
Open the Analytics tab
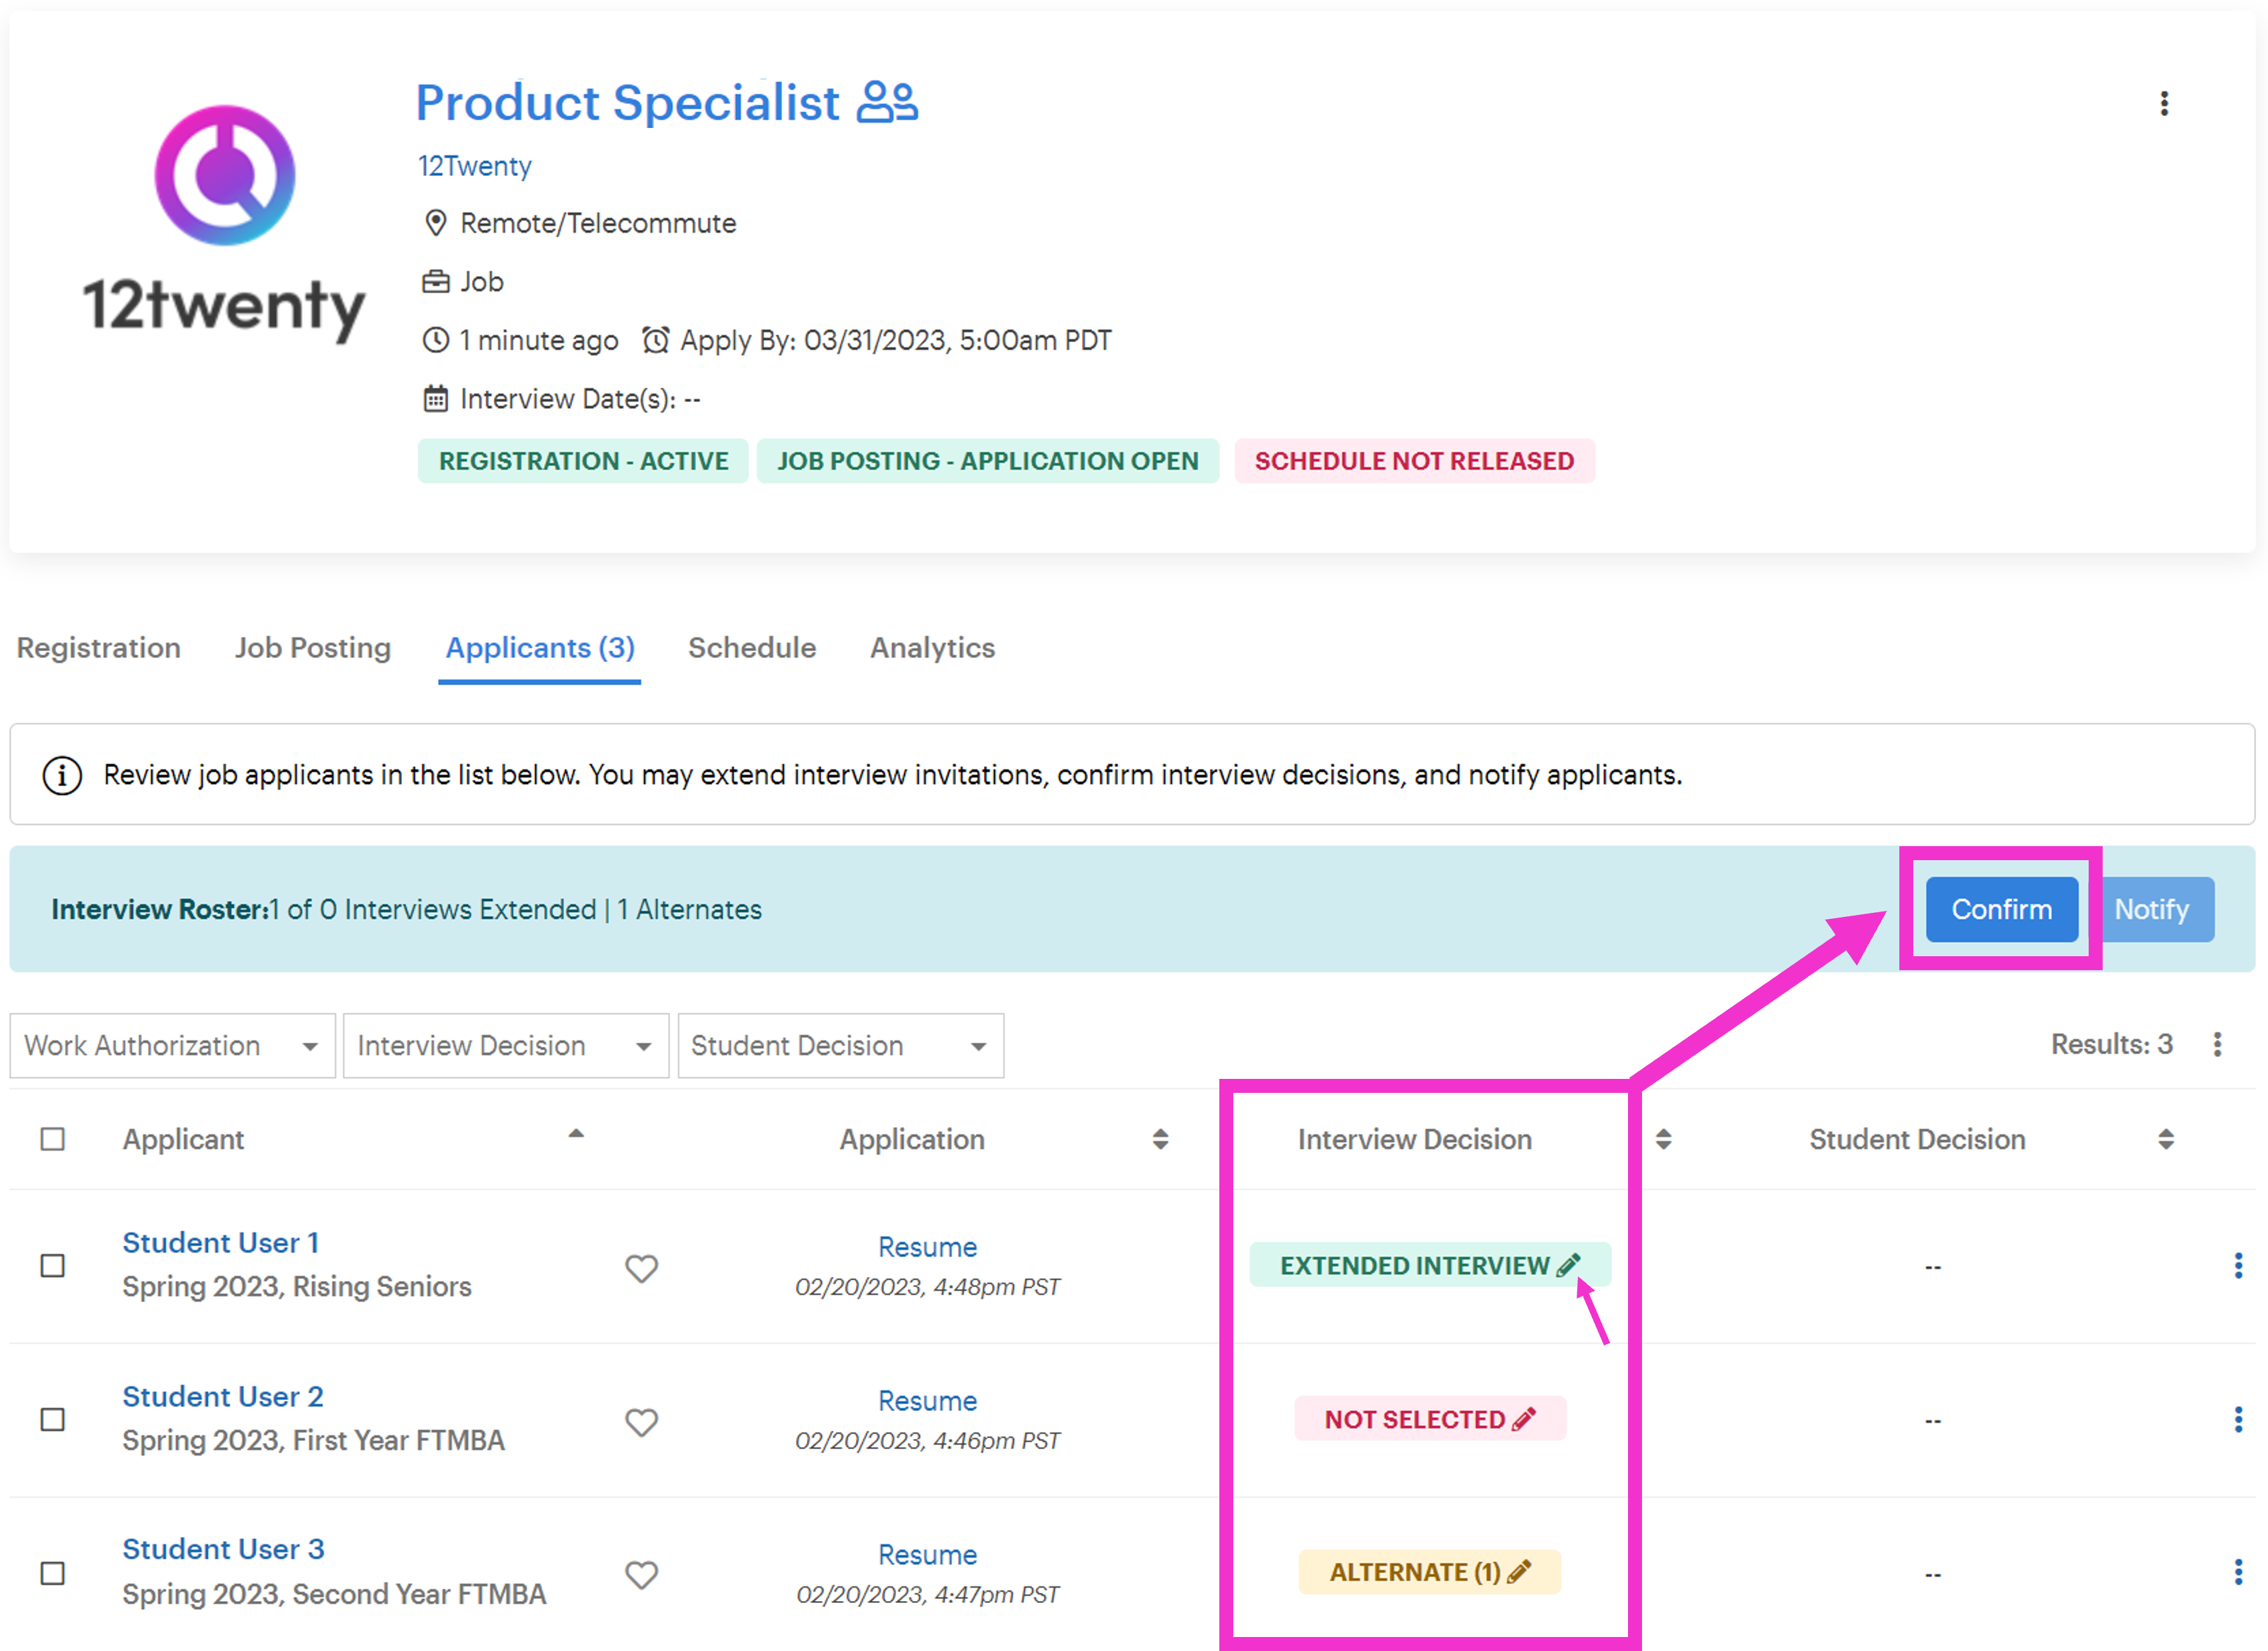933,648
